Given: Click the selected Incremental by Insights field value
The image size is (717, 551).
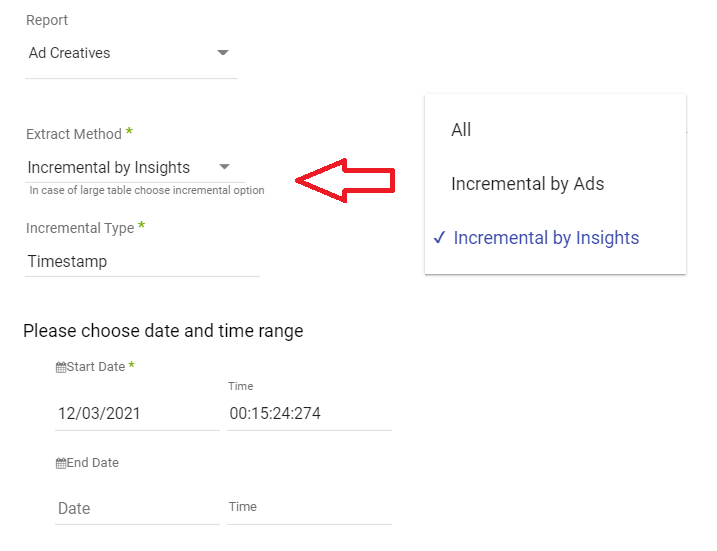Looking at the screenshot, I should [x=108, y=167].
